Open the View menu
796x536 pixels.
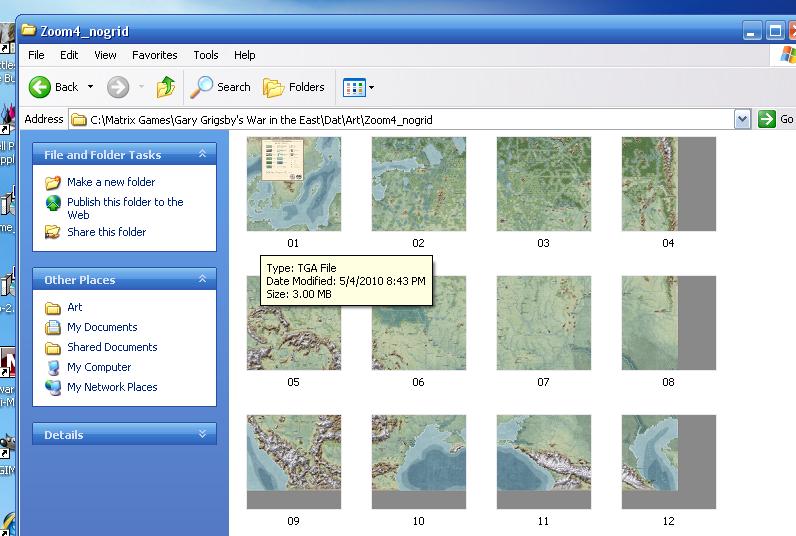[x=105, y=55]
